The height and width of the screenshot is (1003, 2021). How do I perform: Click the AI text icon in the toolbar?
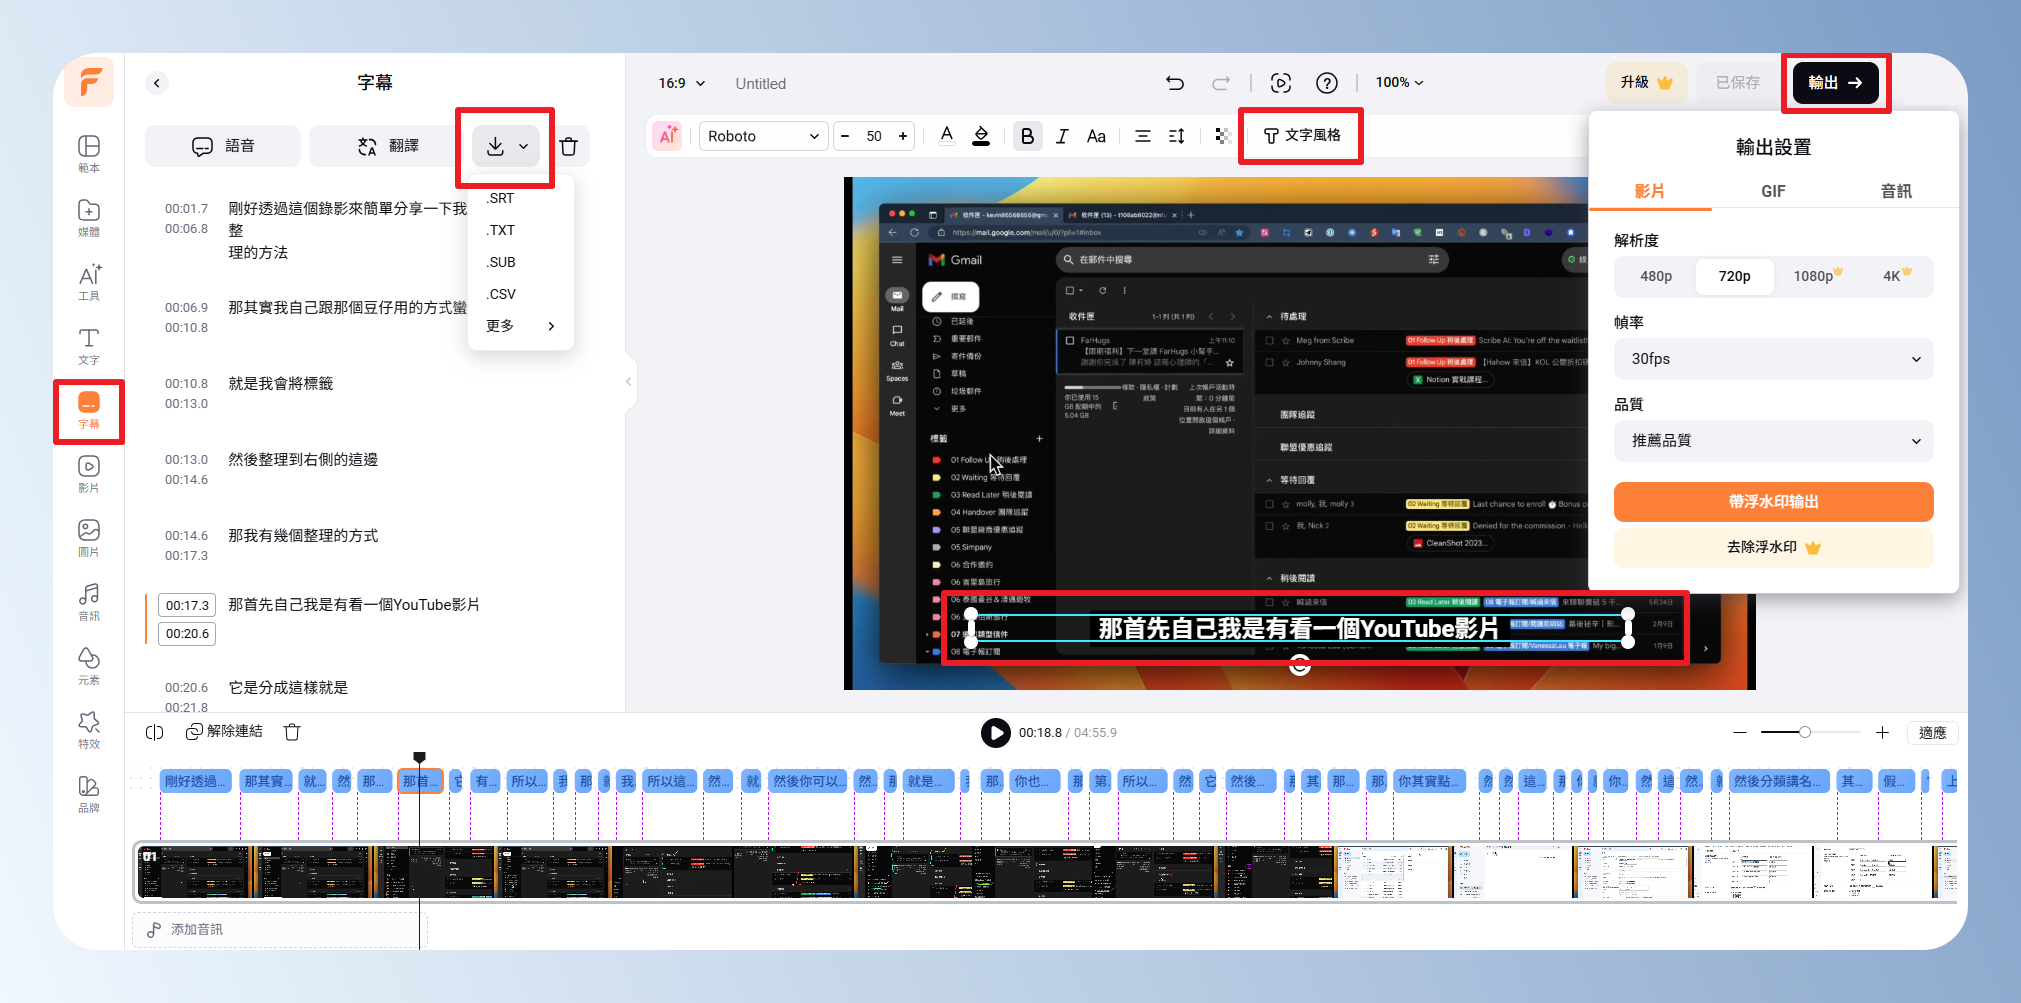667,136
